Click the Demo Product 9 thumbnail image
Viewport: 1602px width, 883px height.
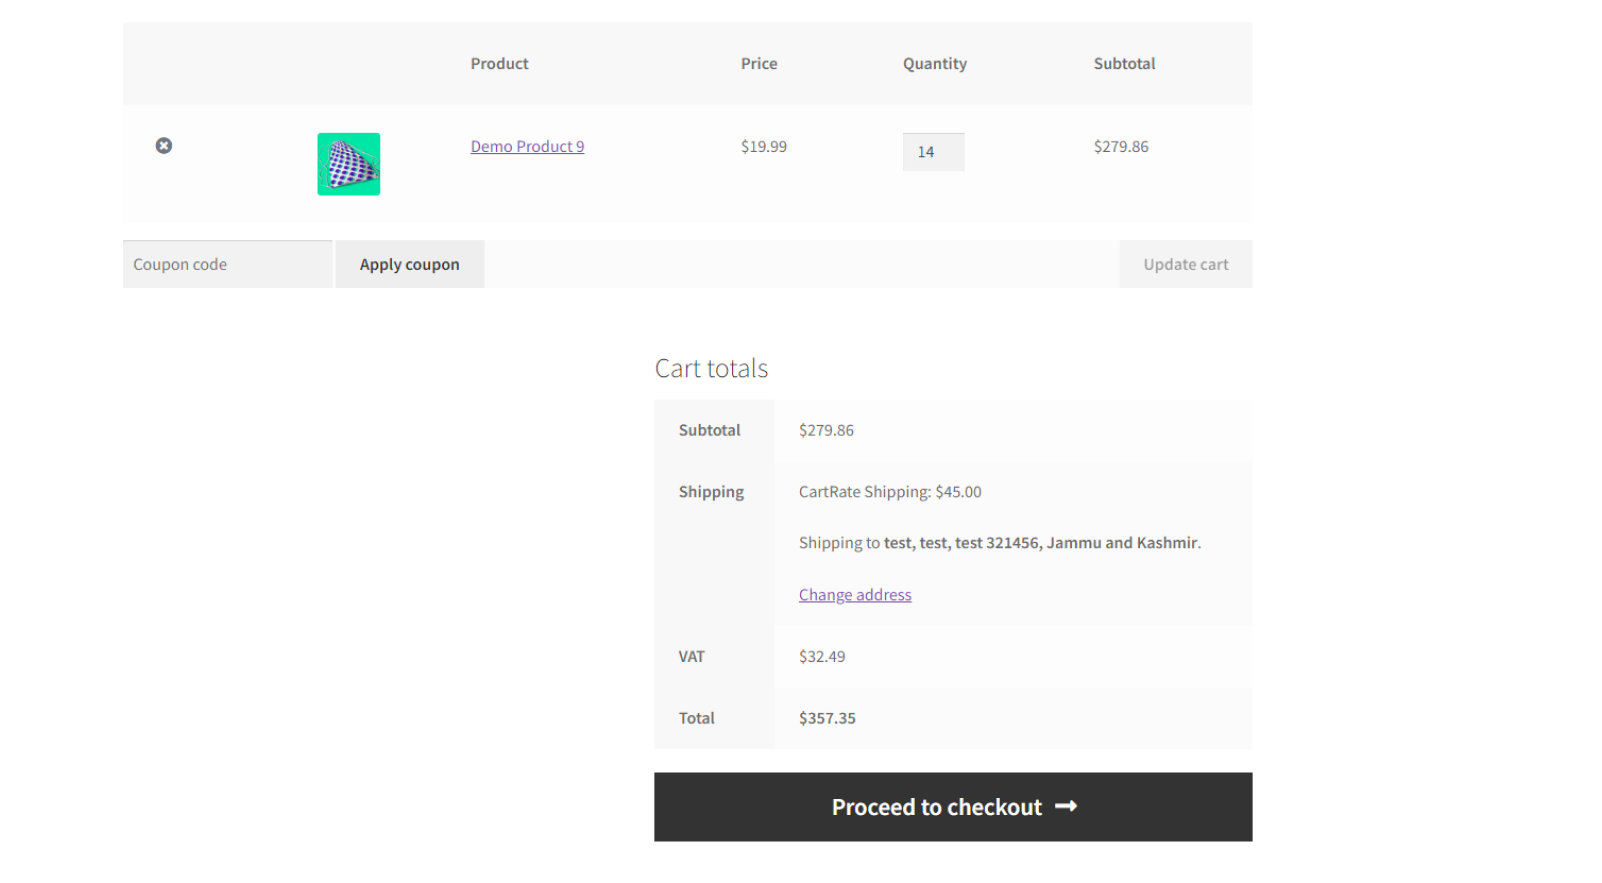(348, 164)
